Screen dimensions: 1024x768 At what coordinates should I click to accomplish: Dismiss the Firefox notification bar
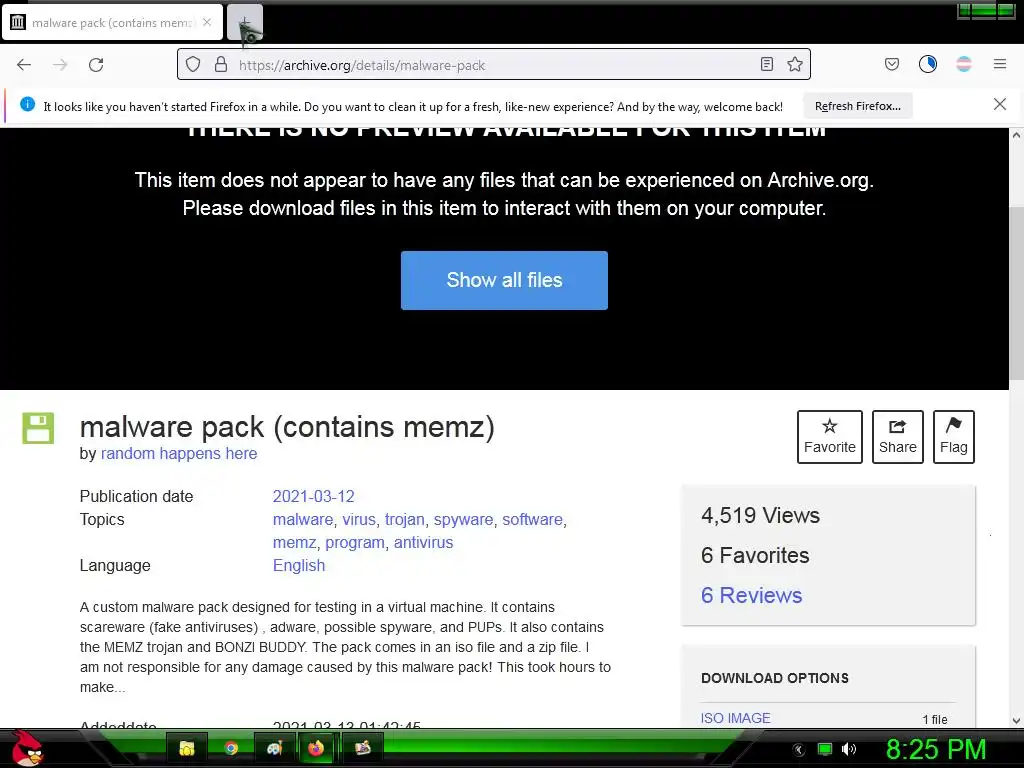click(x=999, y=104)
